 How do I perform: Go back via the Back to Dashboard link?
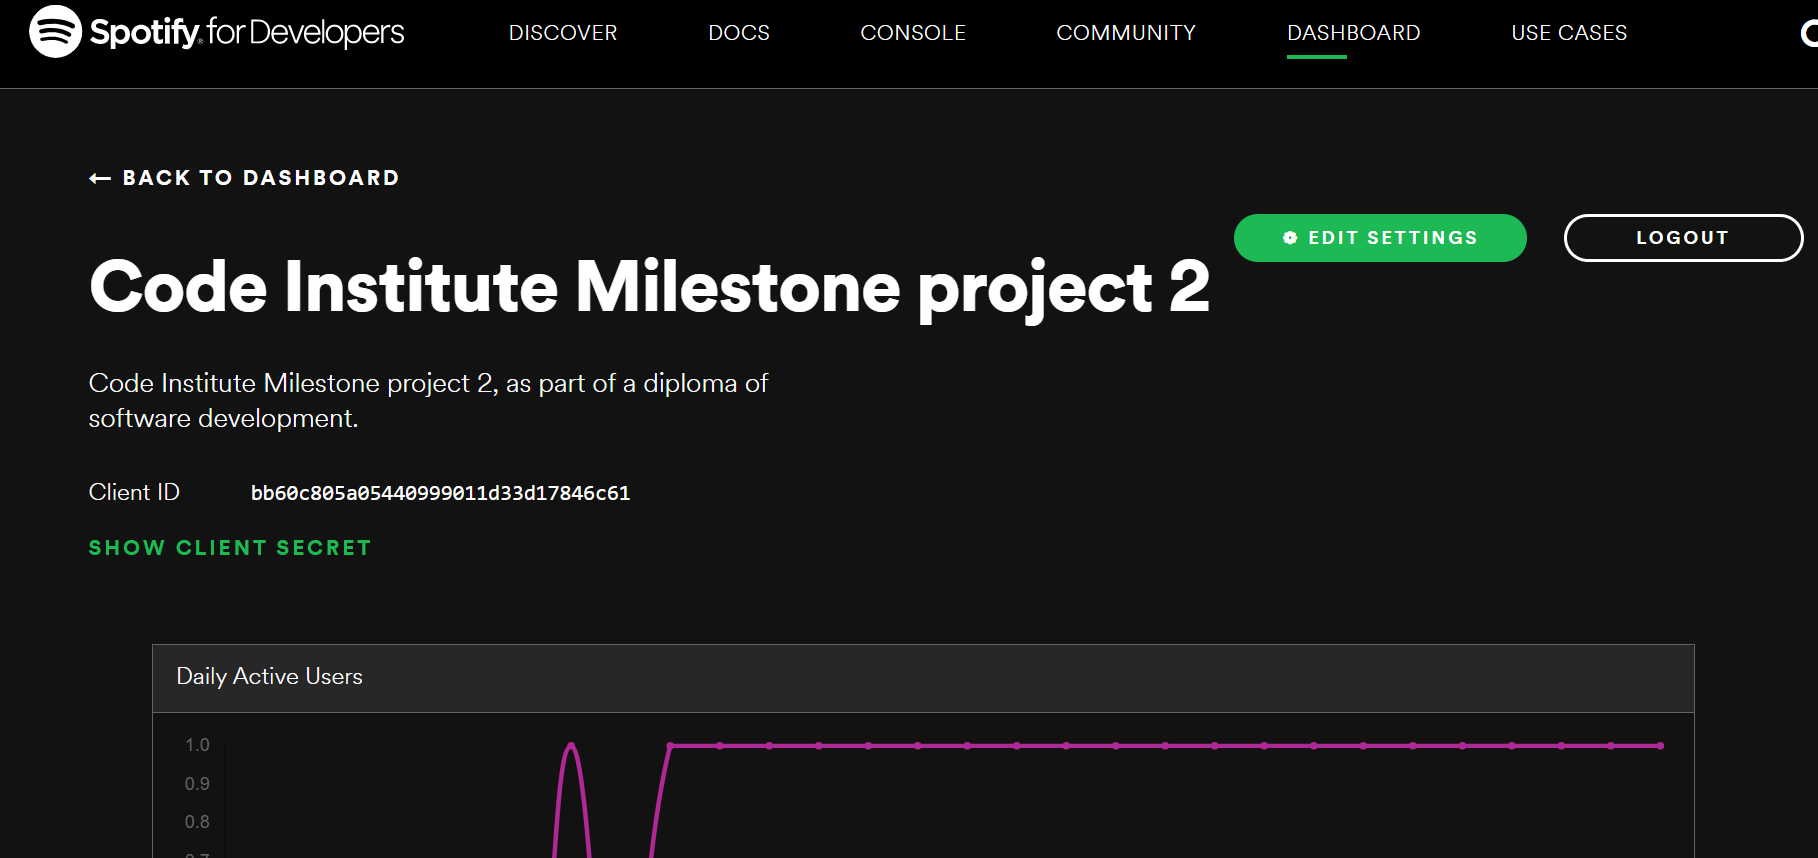pyautogui.click(x=244, y=178)
